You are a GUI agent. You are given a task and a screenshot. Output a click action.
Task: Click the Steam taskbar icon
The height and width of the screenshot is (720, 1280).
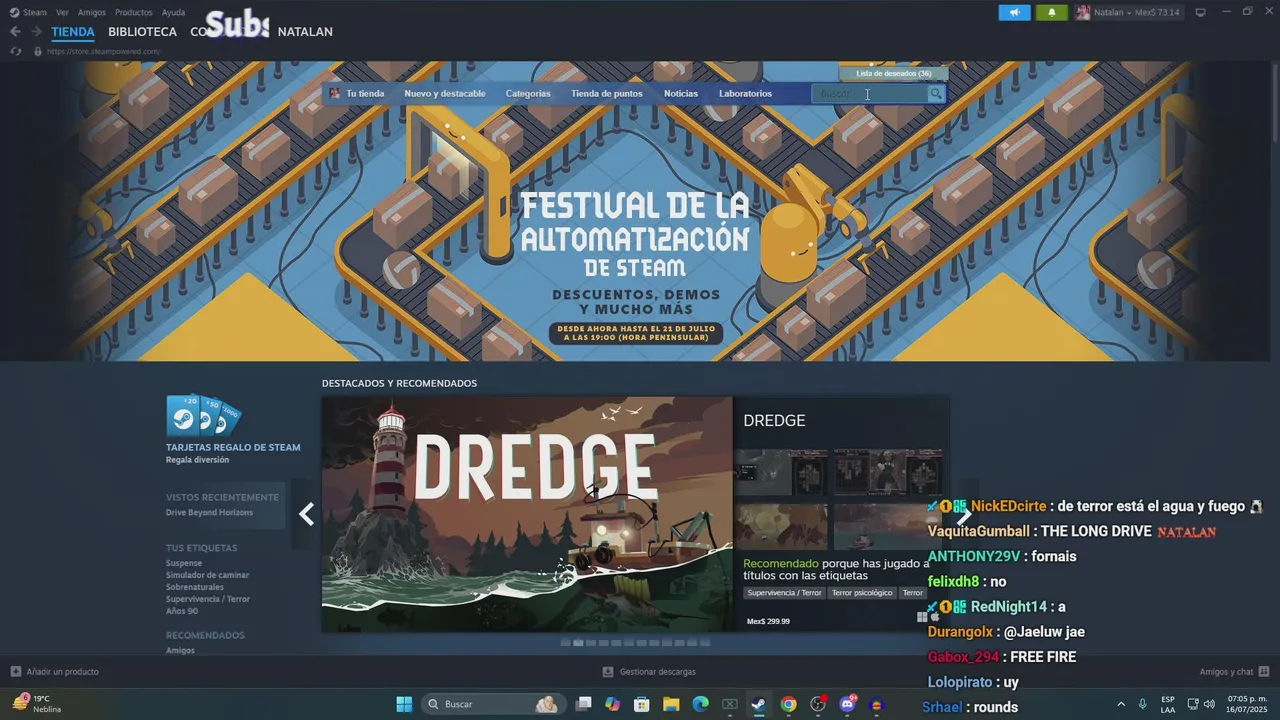(x=759, y=704)
